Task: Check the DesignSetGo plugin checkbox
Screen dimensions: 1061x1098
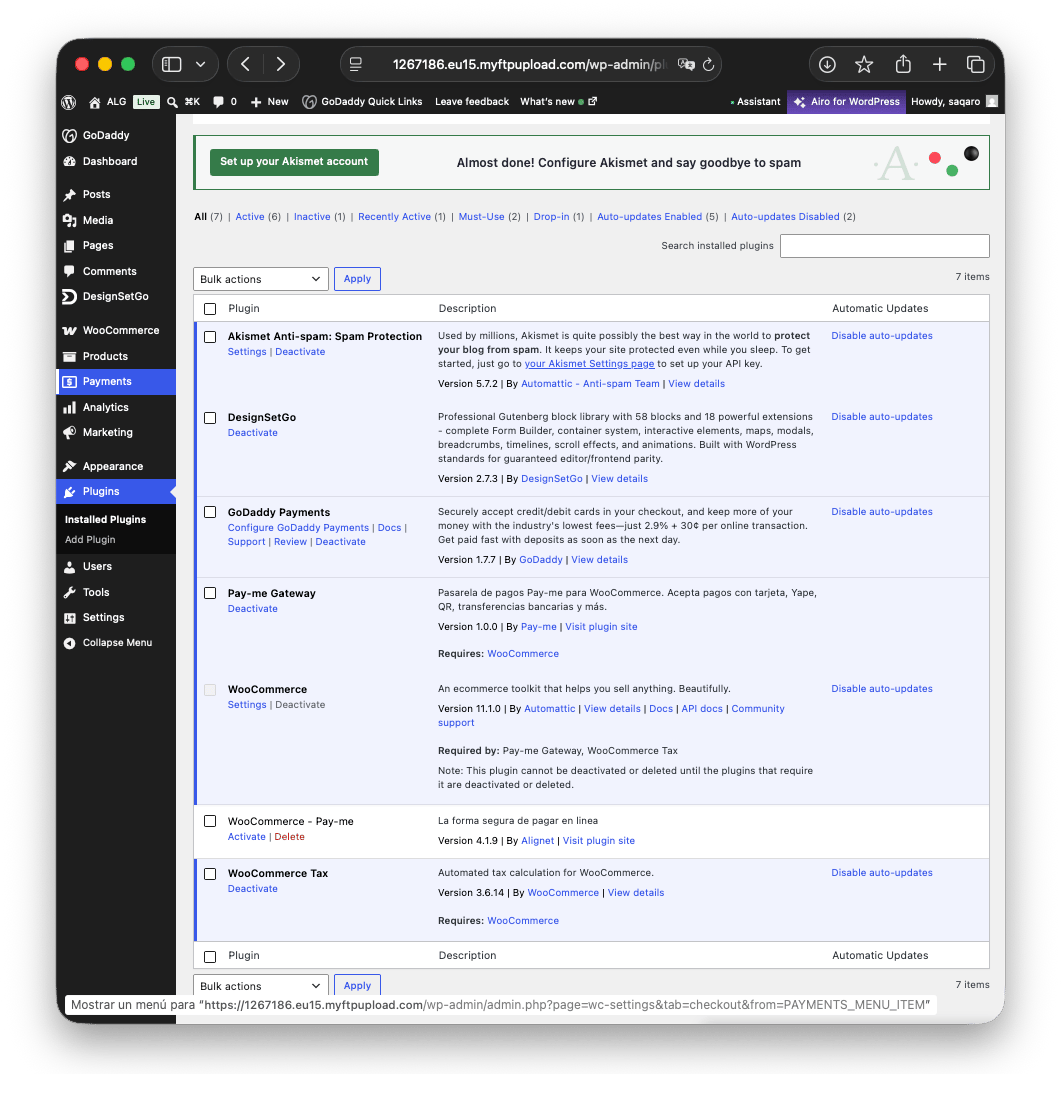Action: click(210, 418)
